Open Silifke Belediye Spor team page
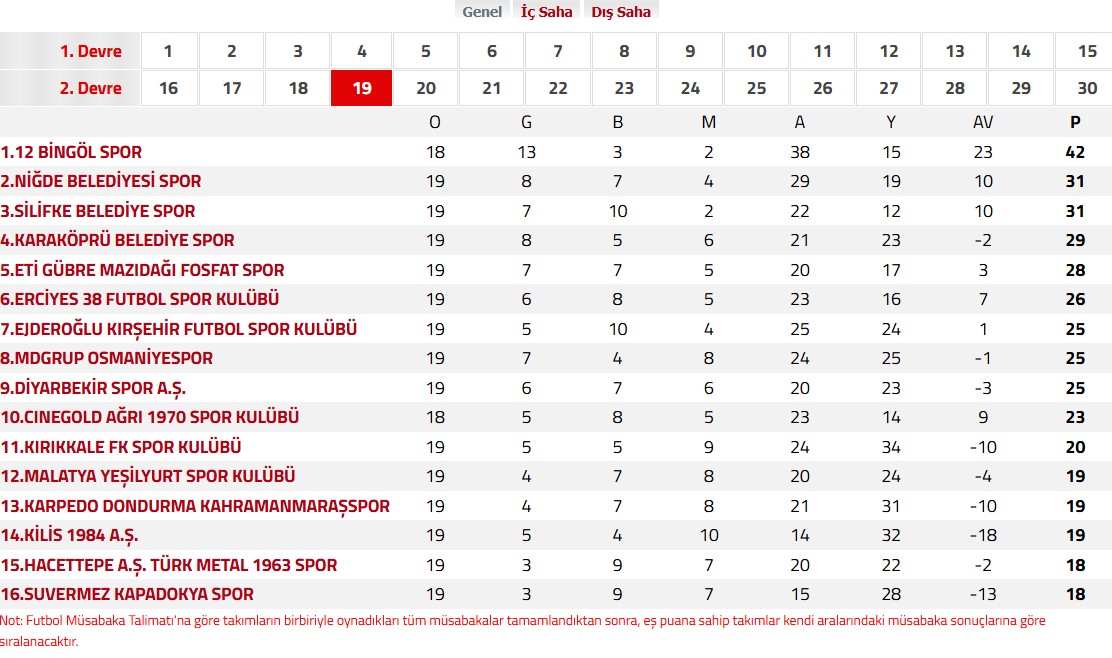The image size is (1112, 658). point(98,211)
